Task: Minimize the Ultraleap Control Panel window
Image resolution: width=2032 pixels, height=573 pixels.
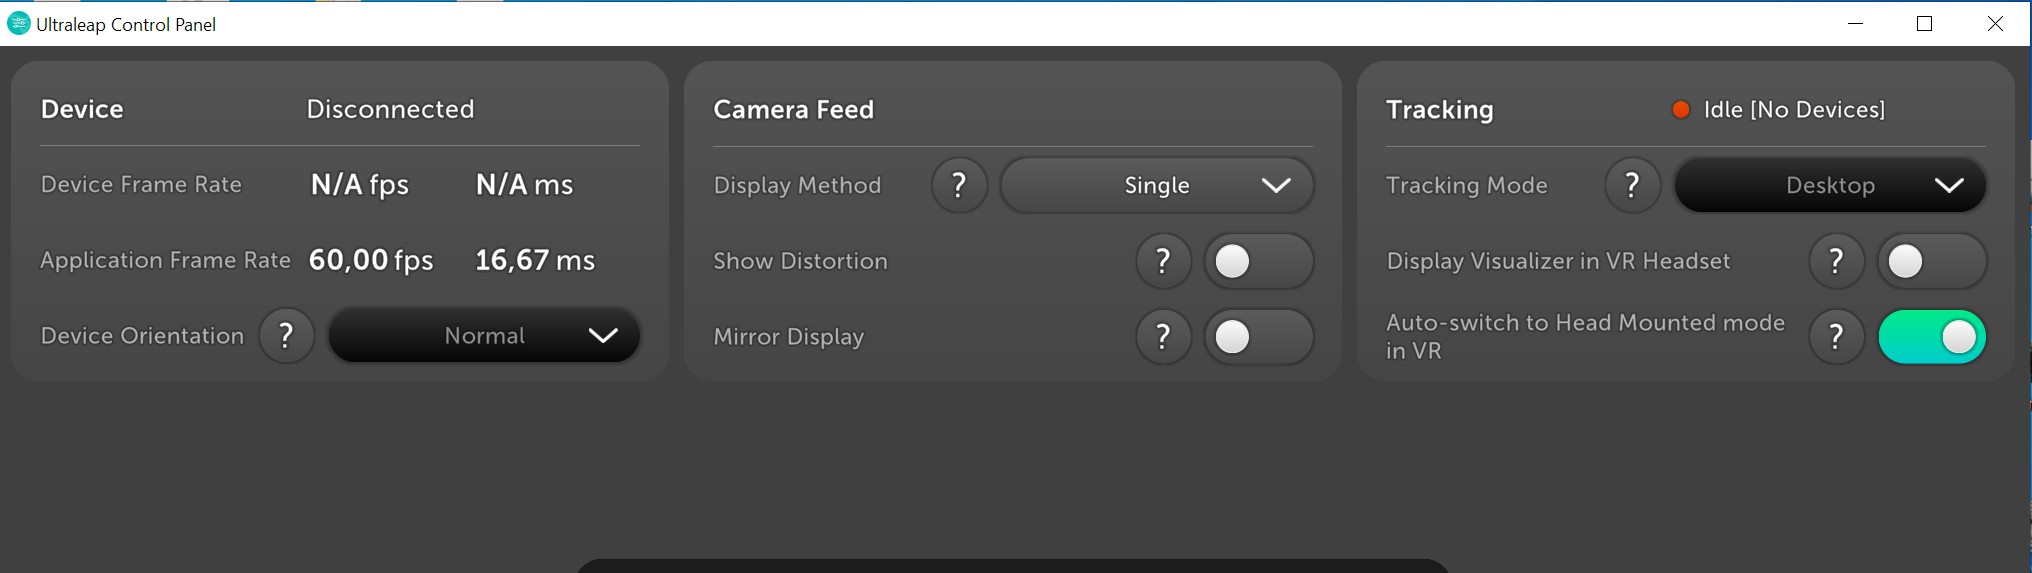Action: pos(1855,24)
